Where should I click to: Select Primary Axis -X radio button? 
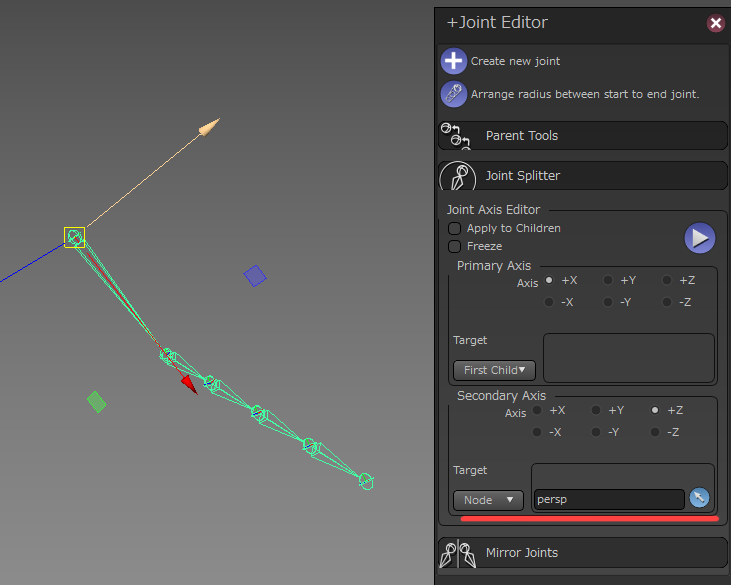[549, 302]
